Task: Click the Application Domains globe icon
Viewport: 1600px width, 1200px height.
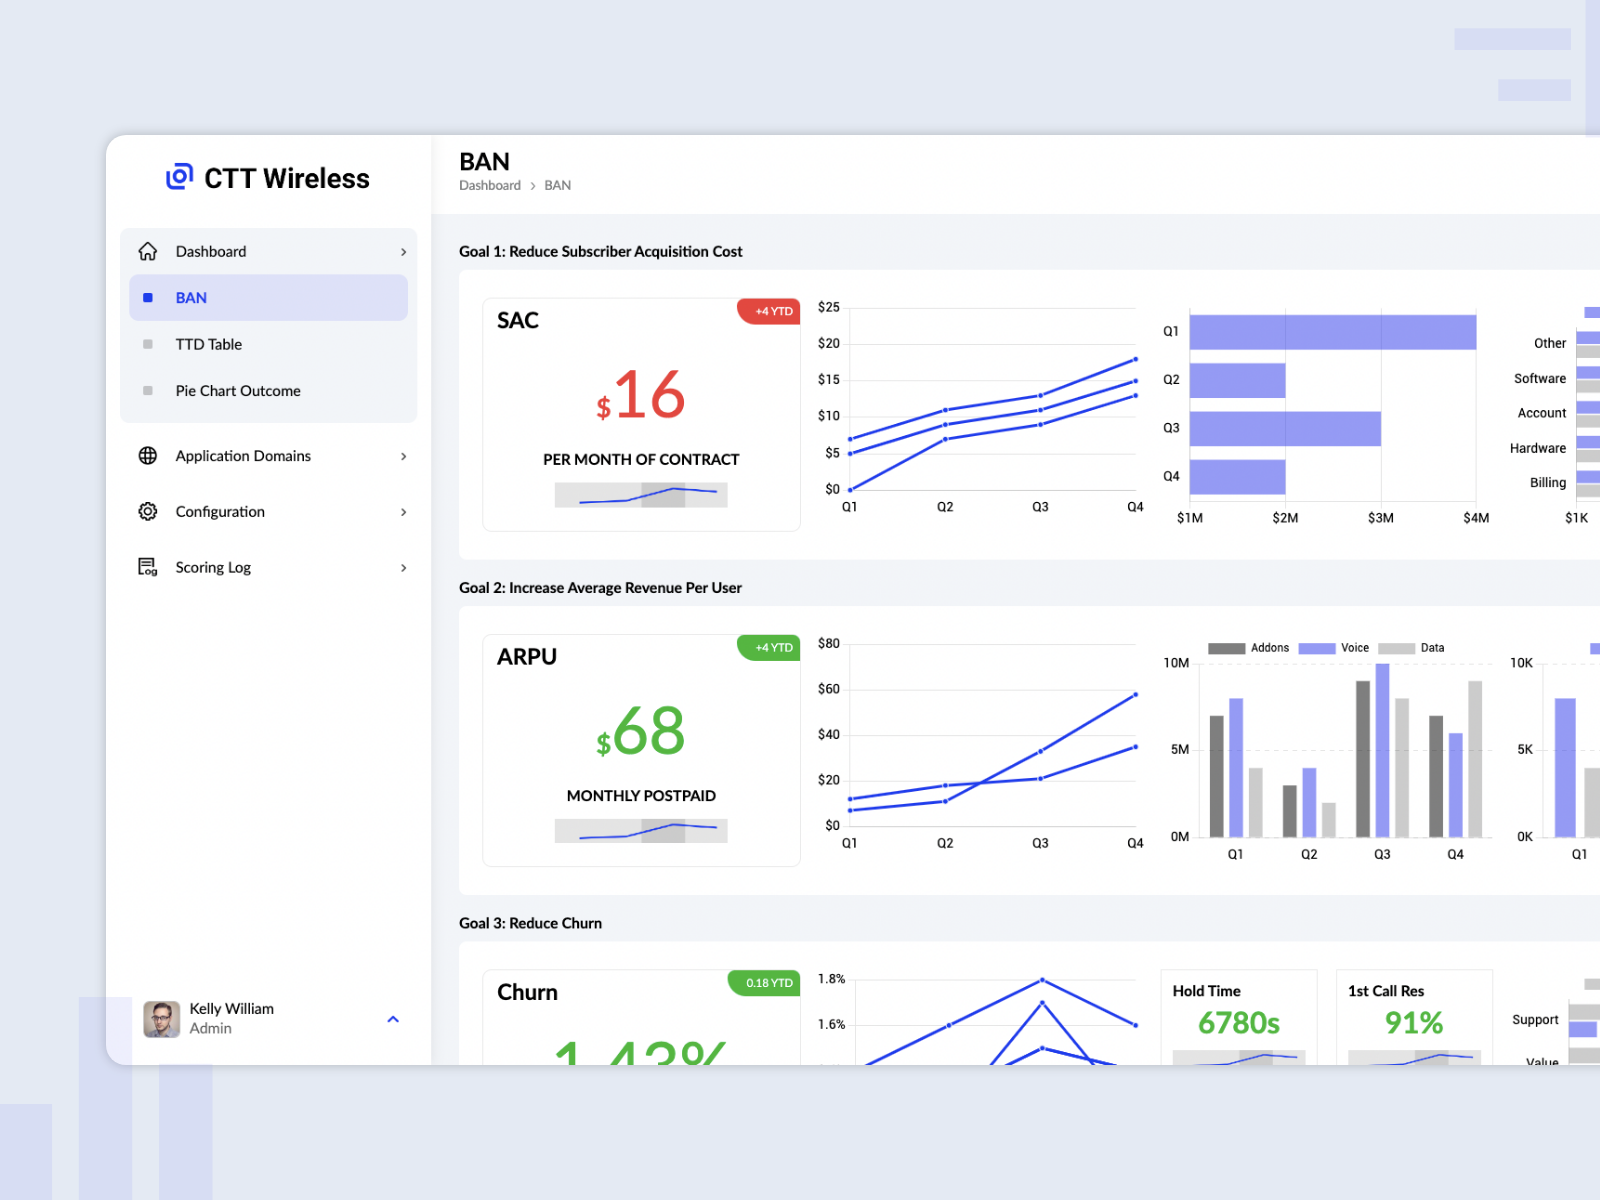Action: (147, 456)
